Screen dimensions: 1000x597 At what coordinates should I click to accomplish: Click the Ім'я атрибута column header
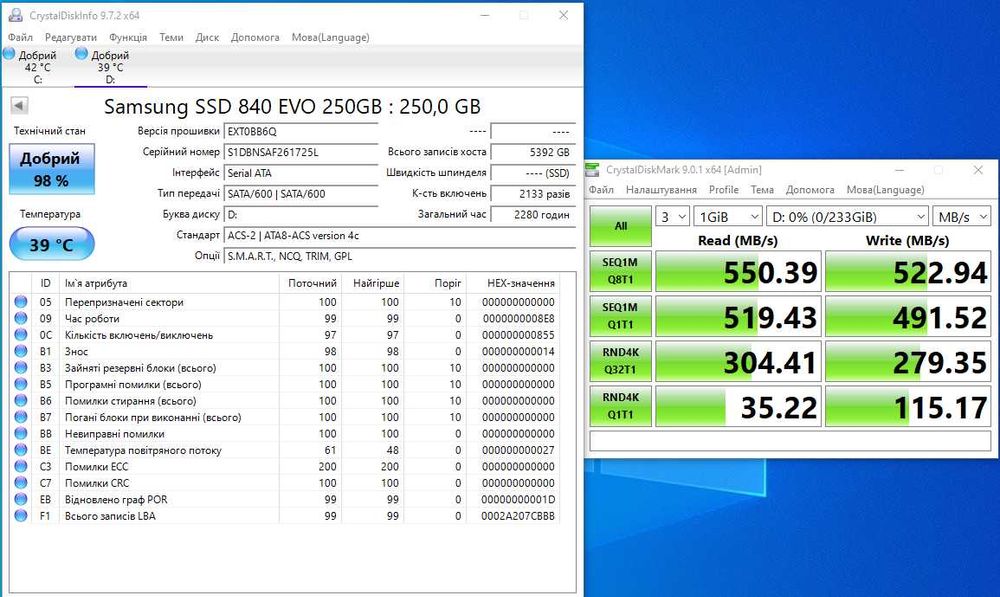click(x=170, y=283)
